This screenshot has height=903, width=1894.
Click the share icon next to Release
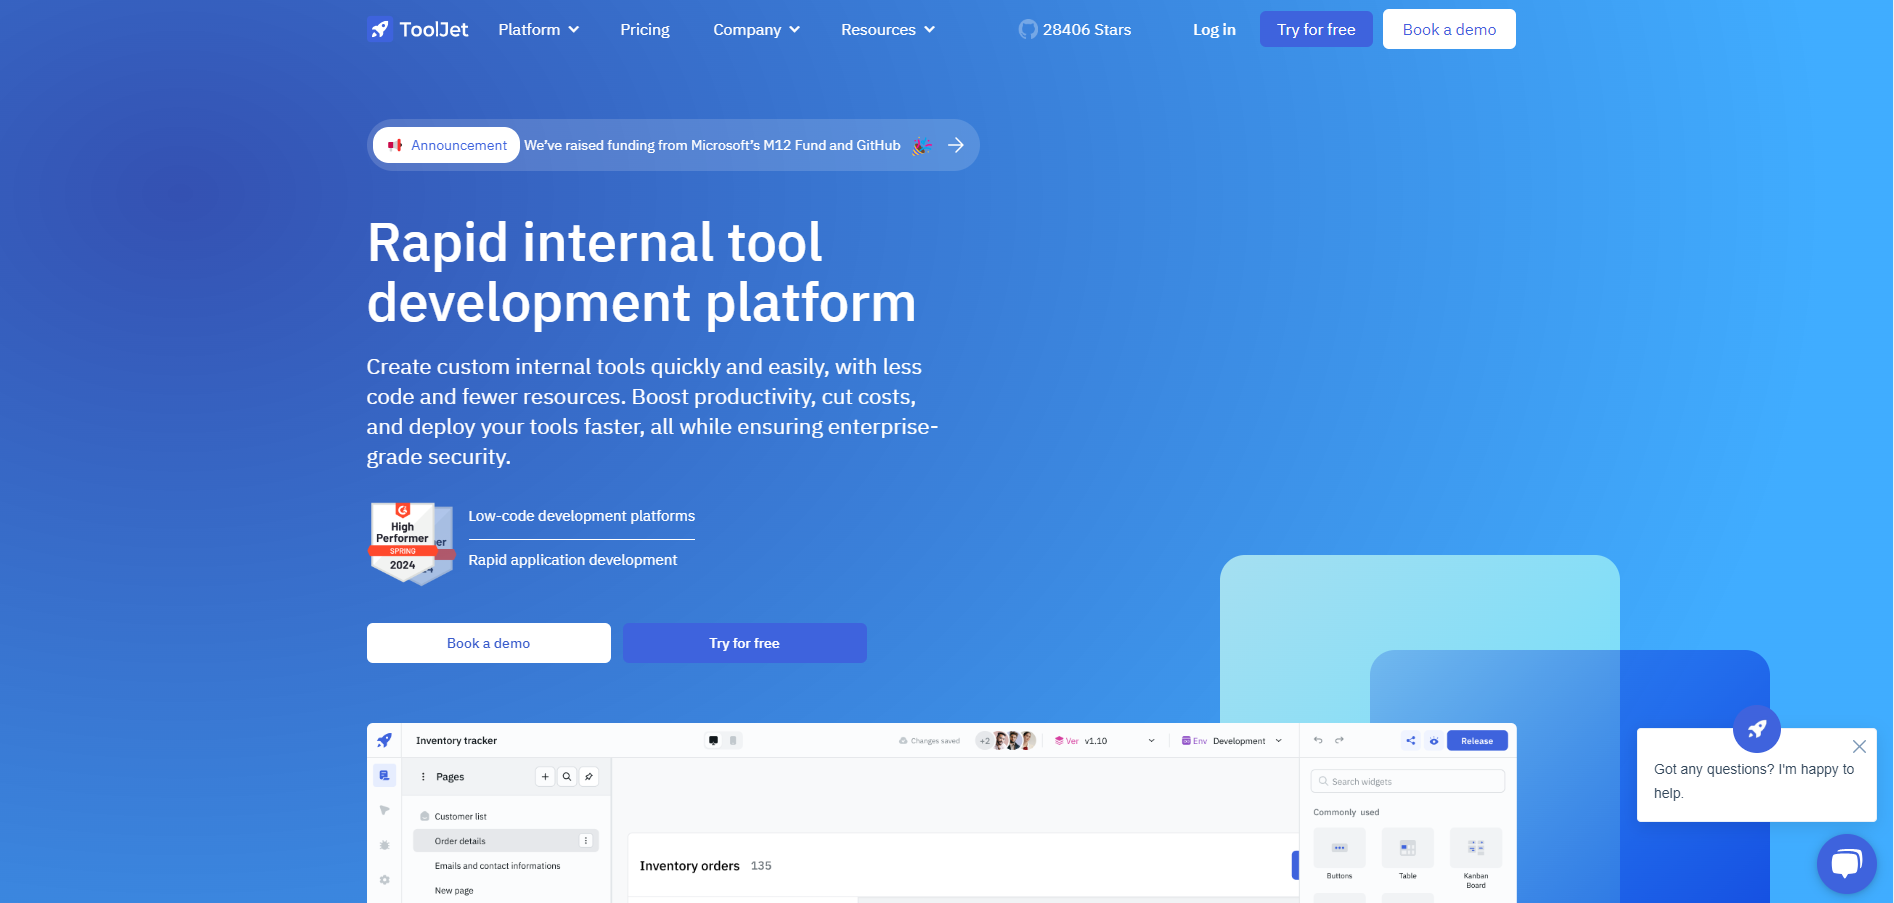[x=1410, y=741]
